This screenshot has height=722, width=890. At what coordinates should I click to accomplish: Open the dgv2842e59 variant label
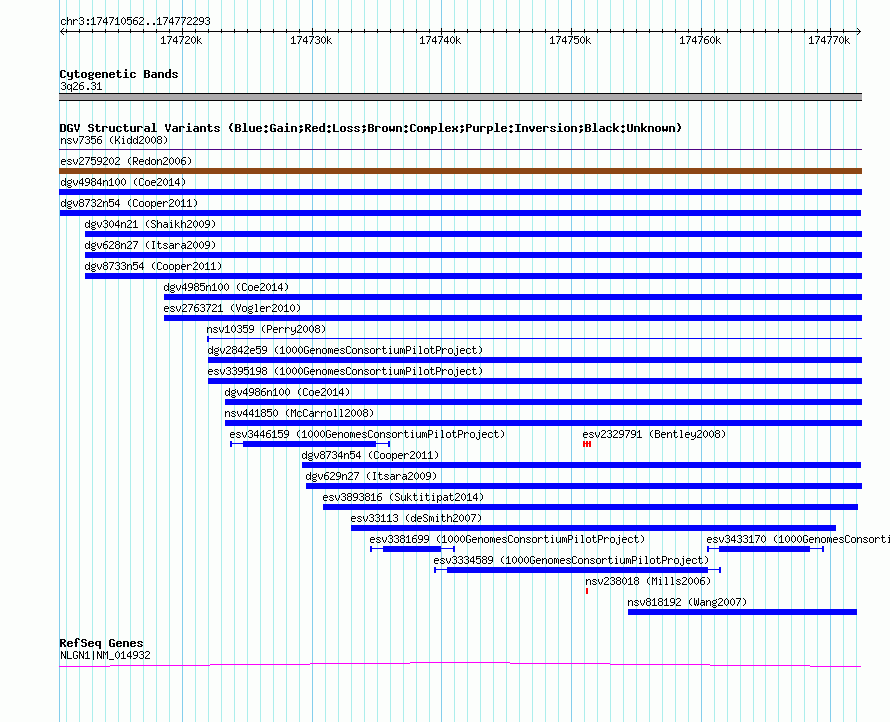coord(345,350)
